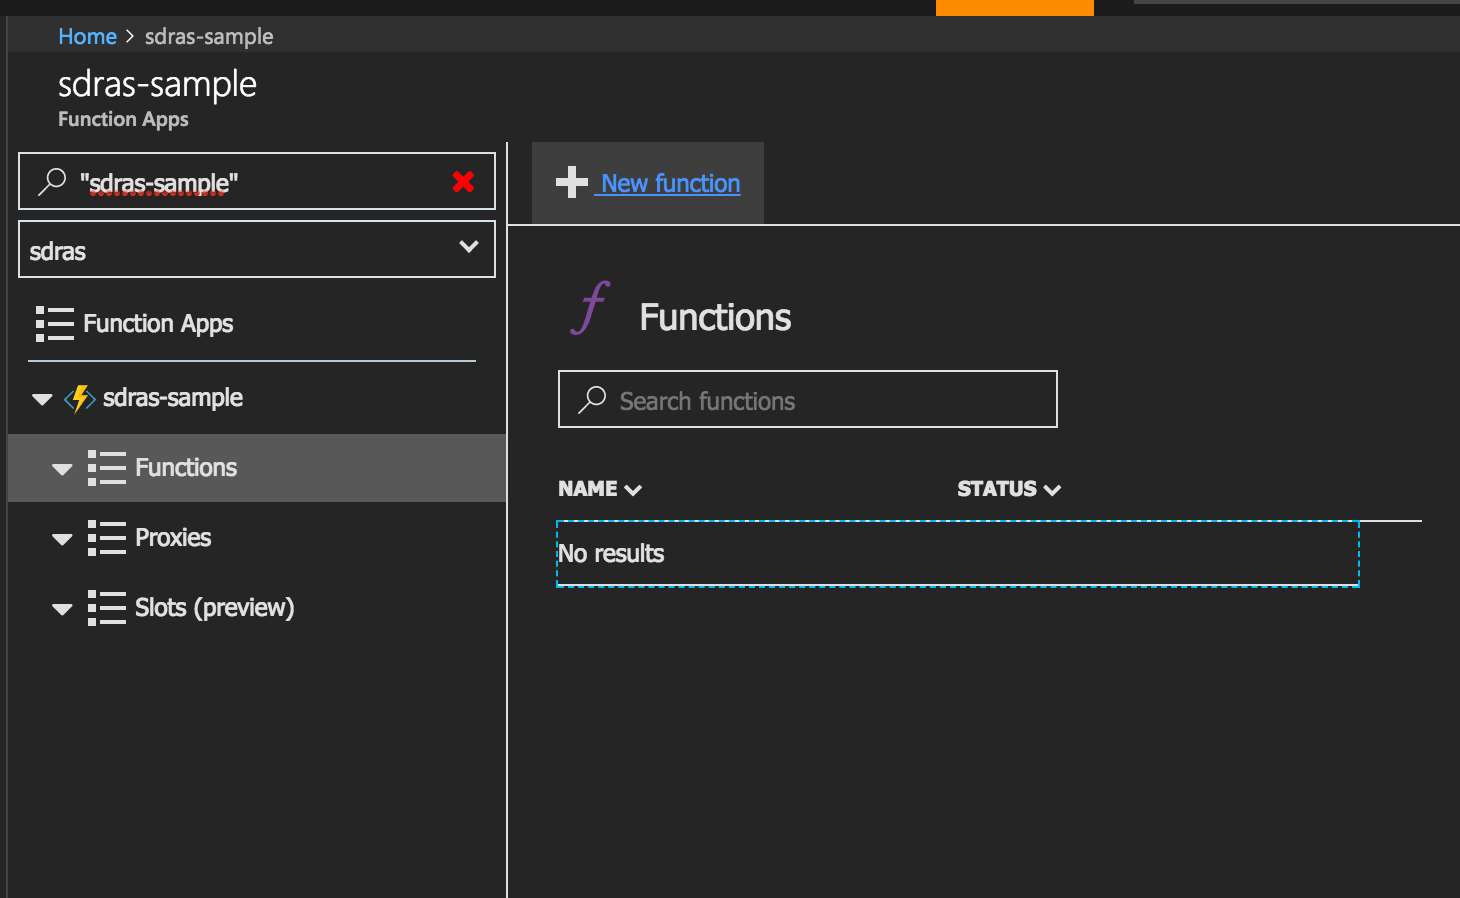This screenshot has width=1460, height=898.
Task: Go to Home in the breadcrumb
Action: [87, 37]
